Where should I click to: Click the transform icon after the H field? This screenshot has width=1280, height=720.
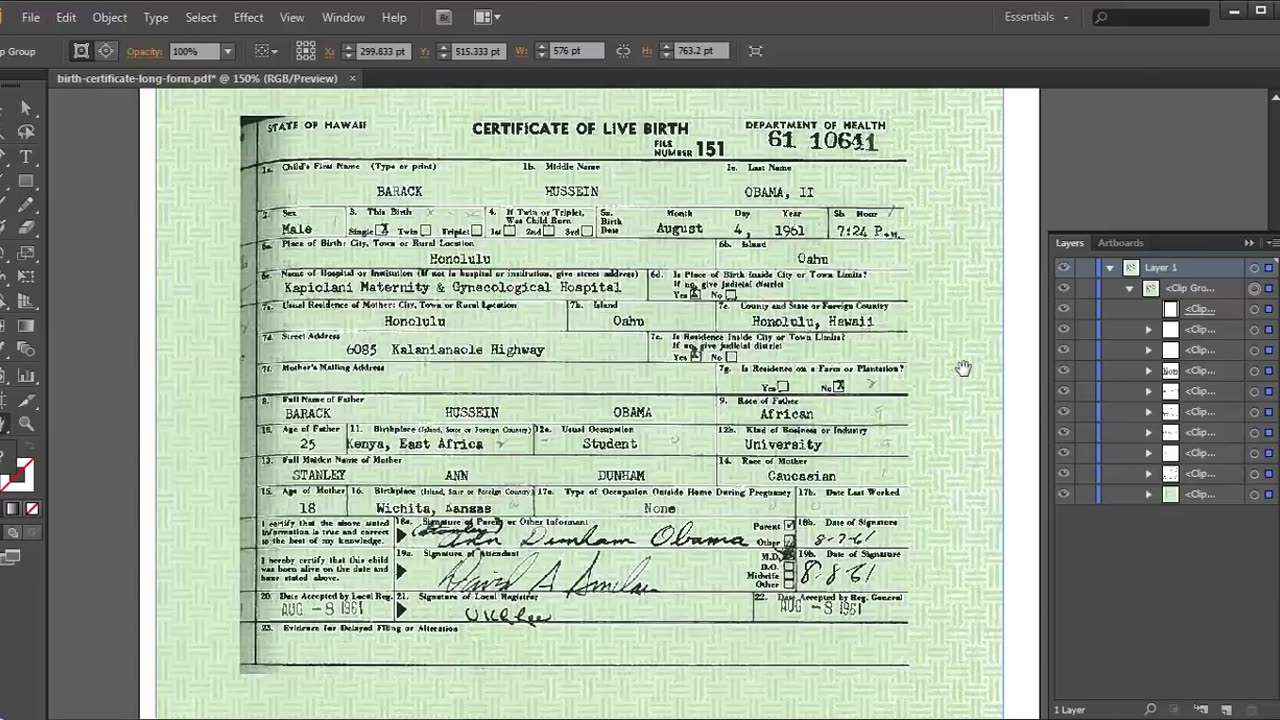(x=756, y=51)
